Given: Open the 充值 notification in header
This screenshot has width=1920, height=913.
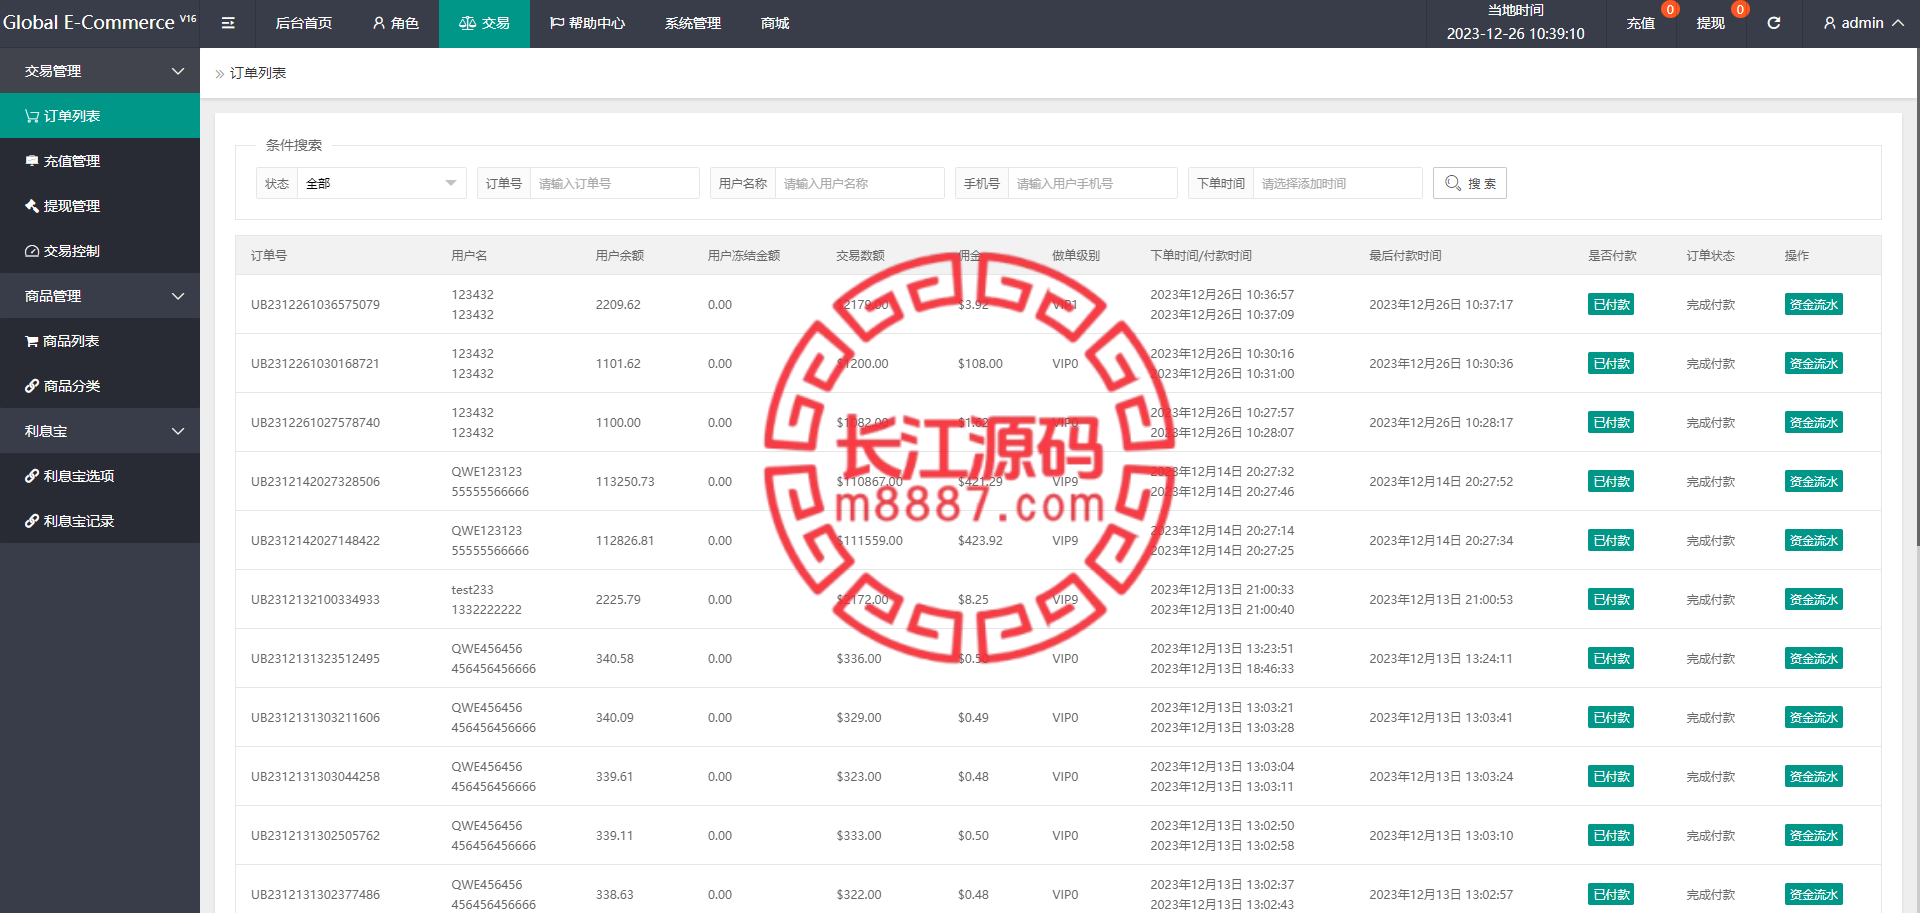Looking at the screenshot, I should coord(1641,23).
